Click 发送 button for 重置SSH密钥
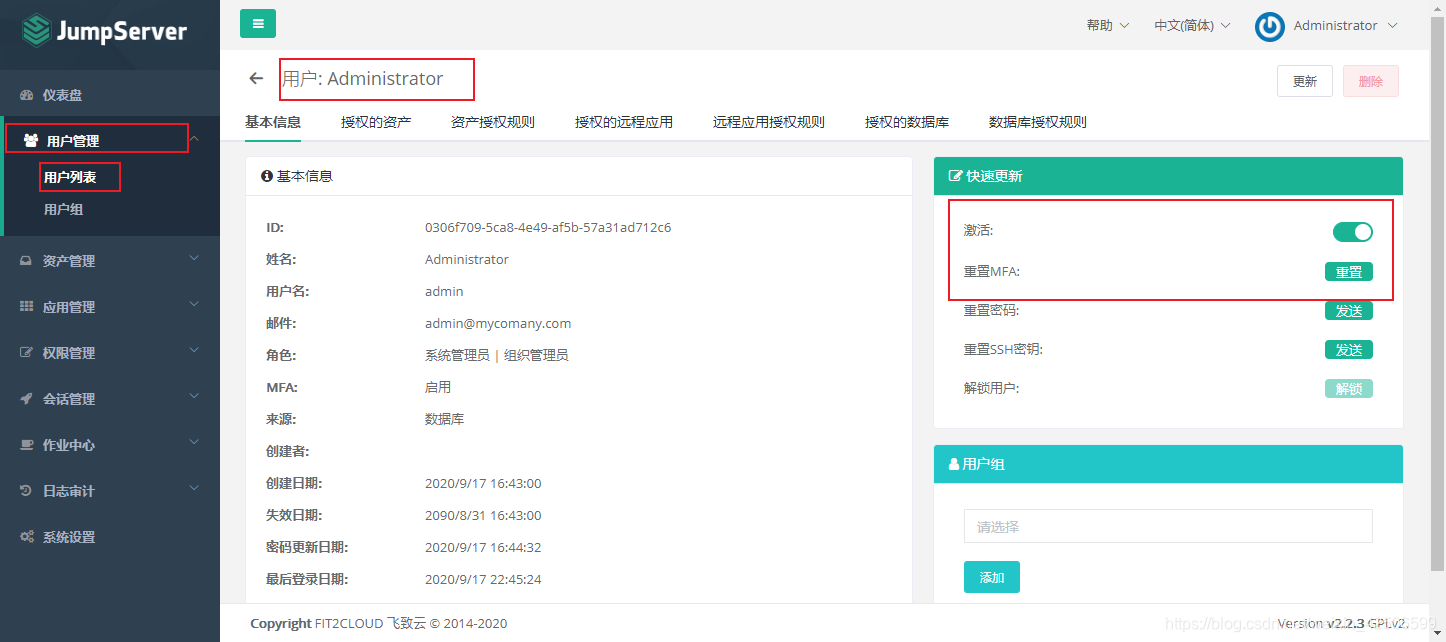This screenshot has height=642, width=1446. tap(1349, 350)
